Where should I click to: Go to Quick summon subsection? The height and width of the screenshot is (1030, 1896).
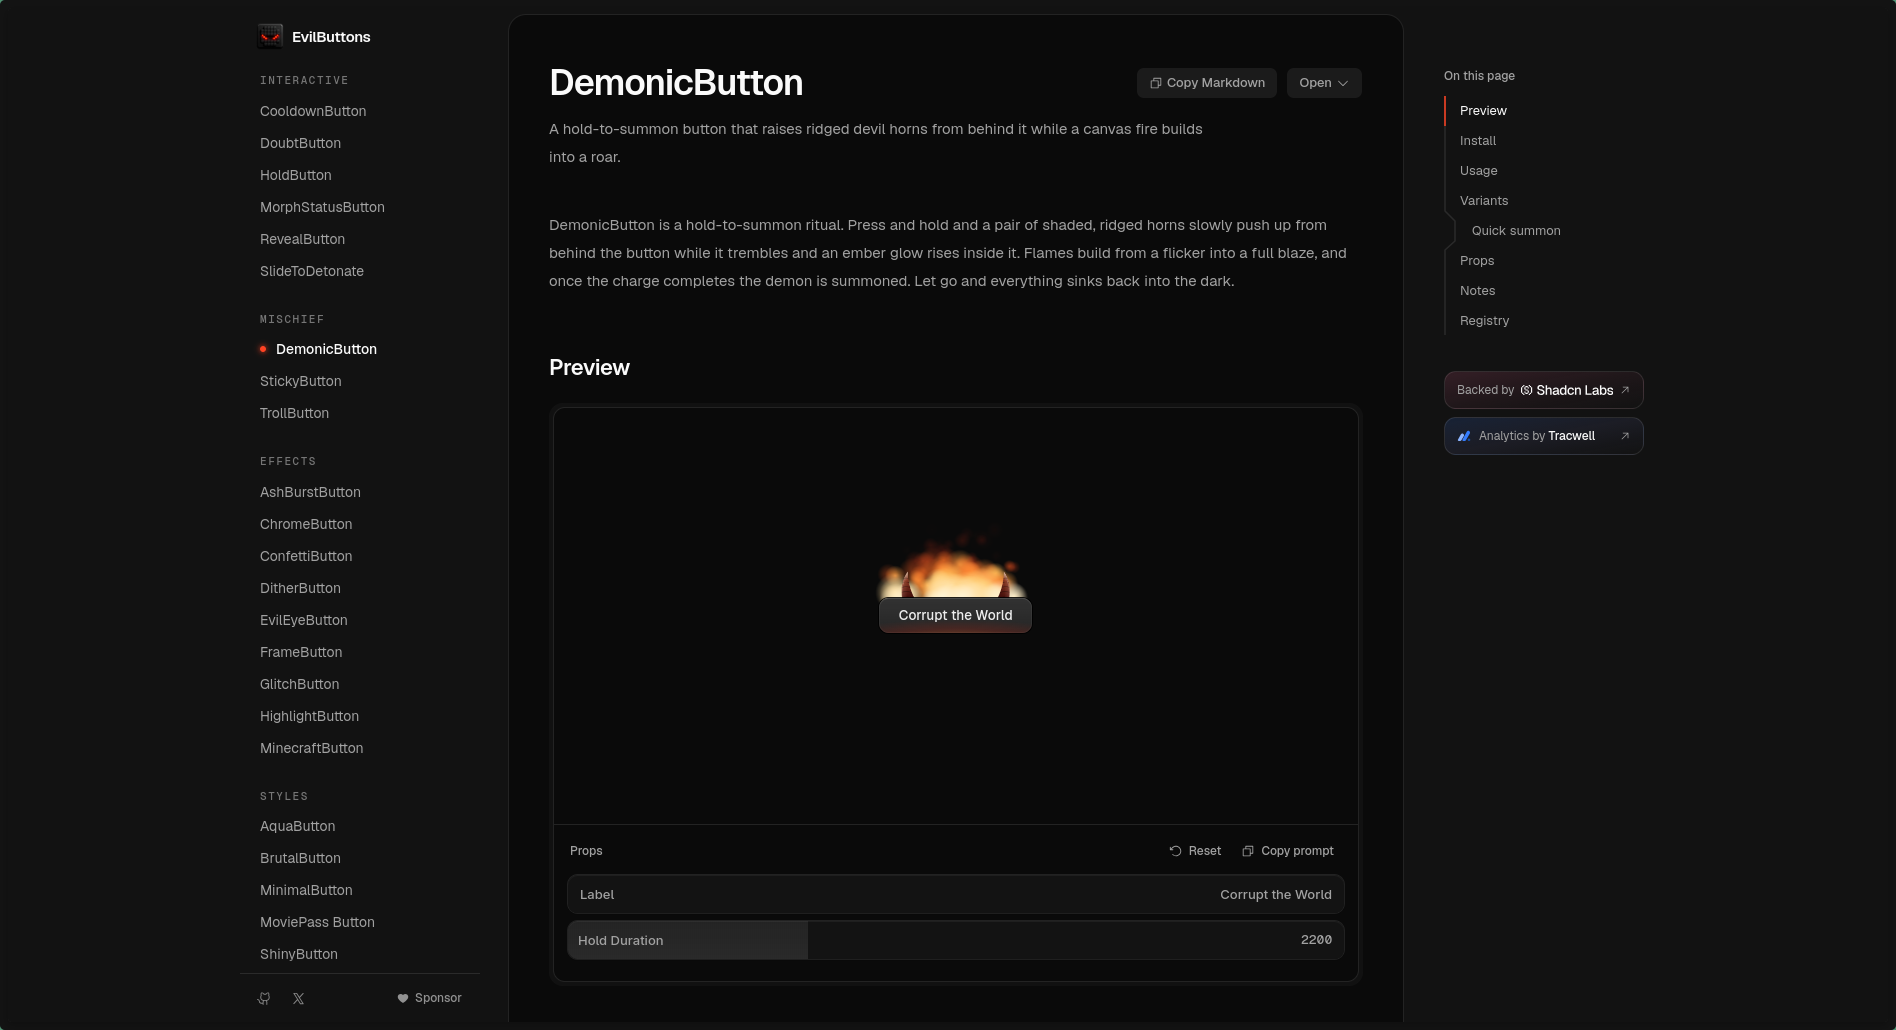coord(1516,231)
